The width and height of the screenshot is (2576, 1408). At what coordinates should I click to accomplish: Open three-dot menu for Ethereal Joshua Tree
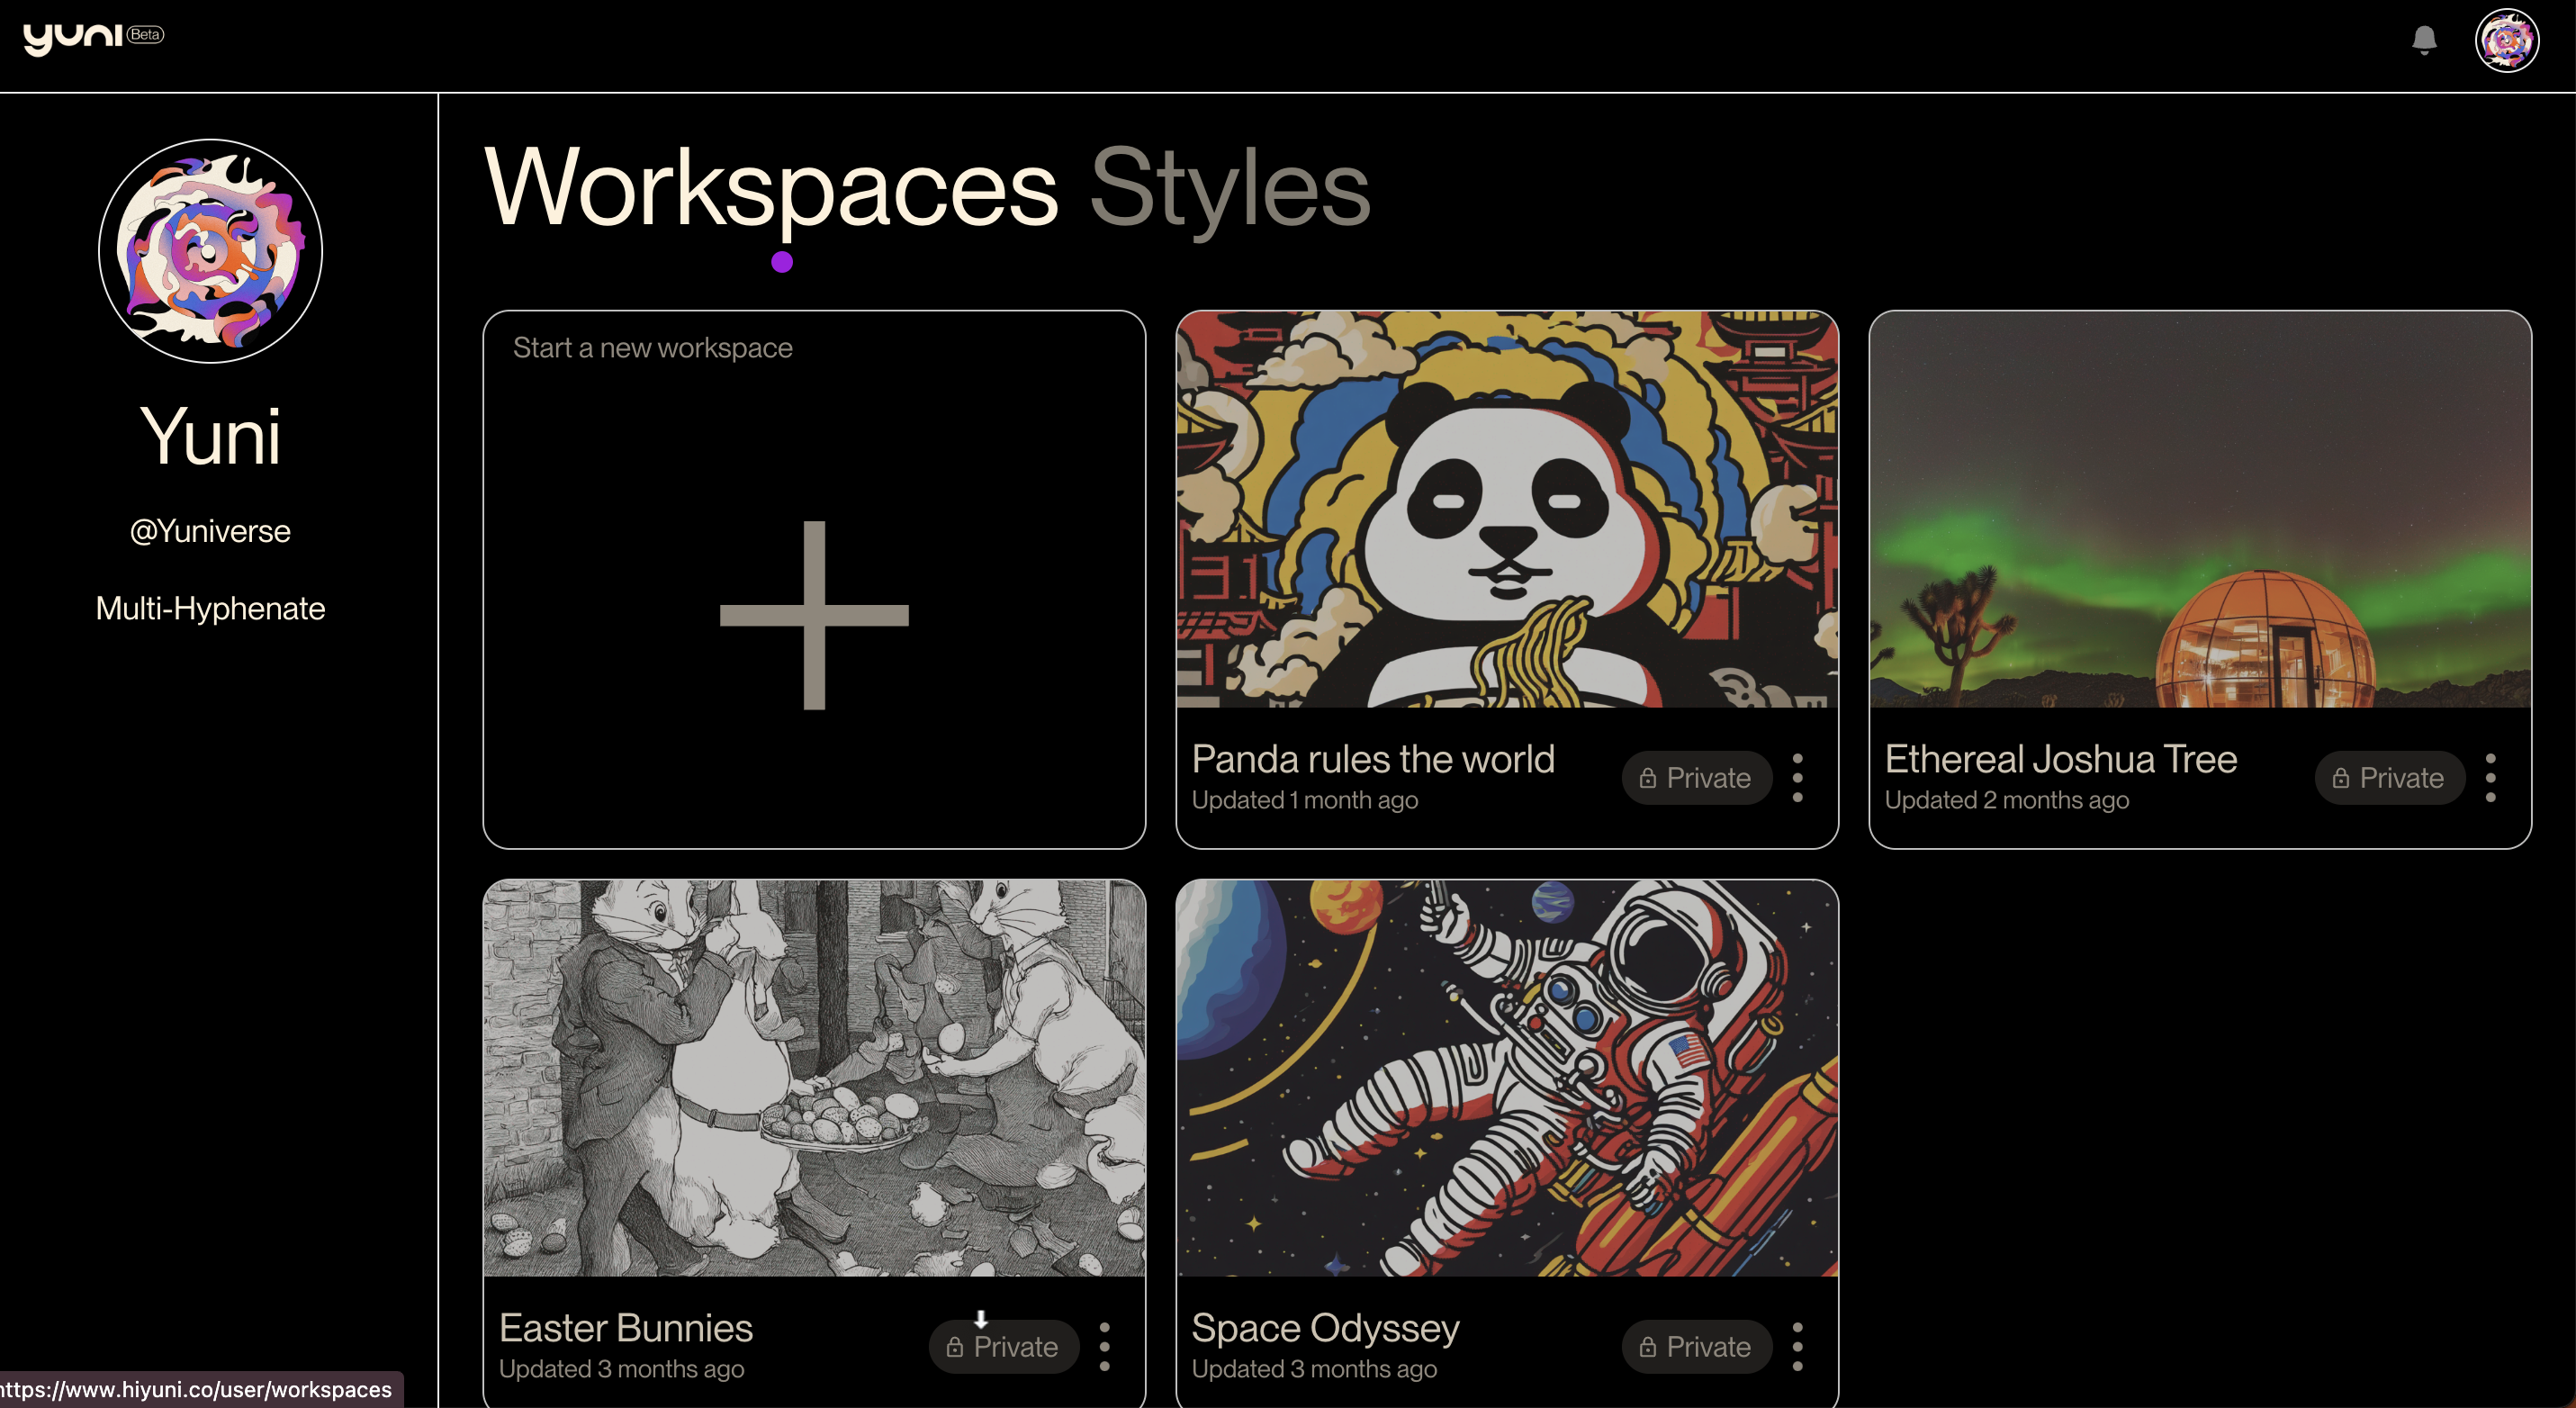2490,778
